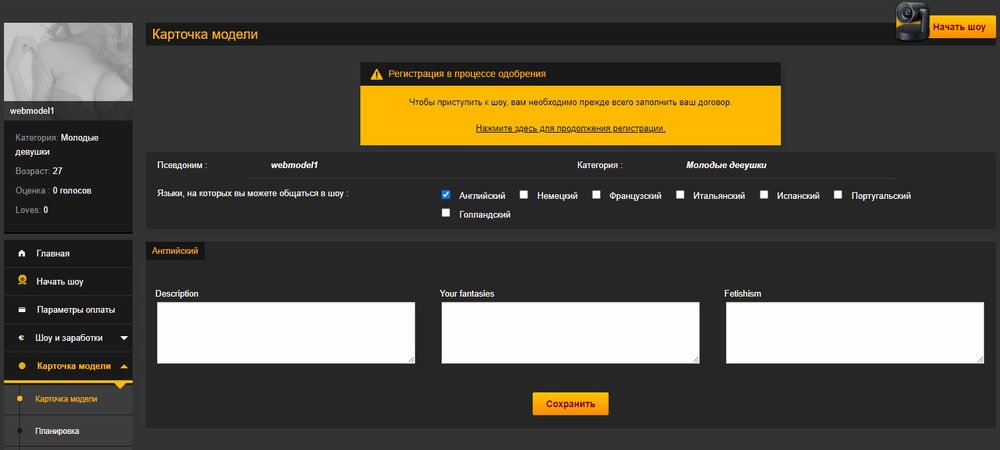
Task: Click the webcam icon in the sidebar menu
Action: (x=22, y=282)
